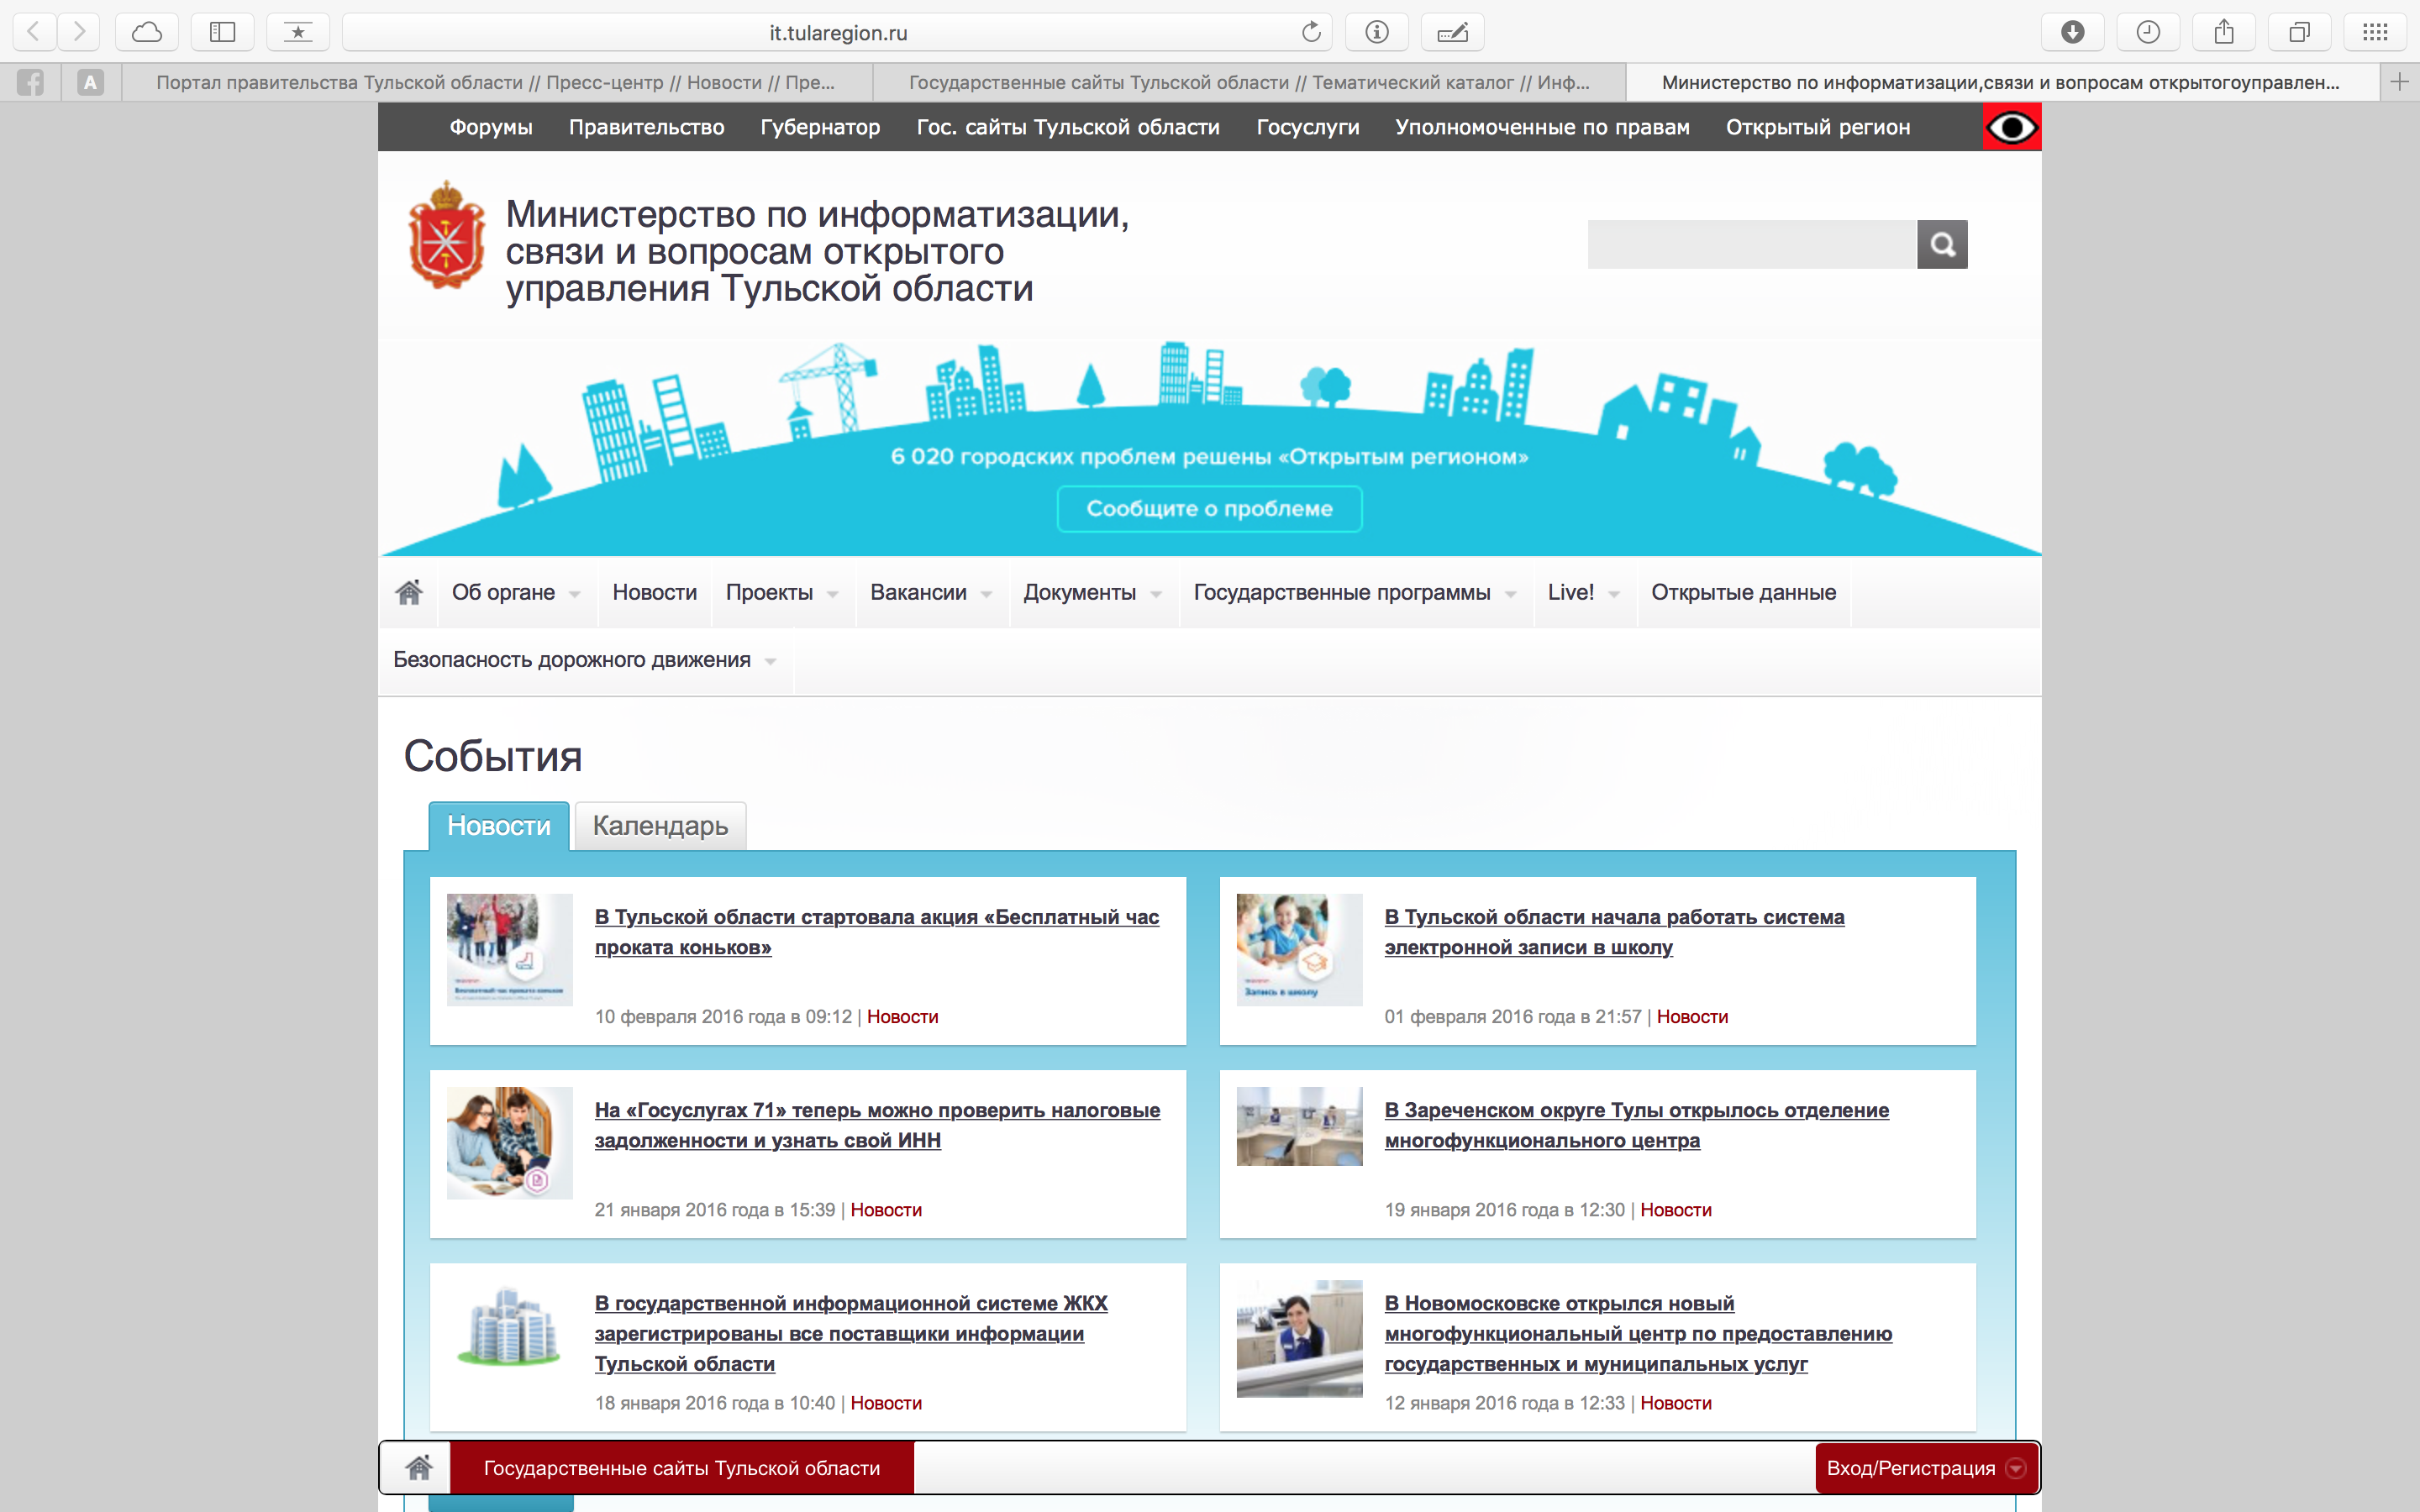Open 'Госуслугах 71' tax debts article
The image size is (2420, 1512).
[x=877, y=1125]
